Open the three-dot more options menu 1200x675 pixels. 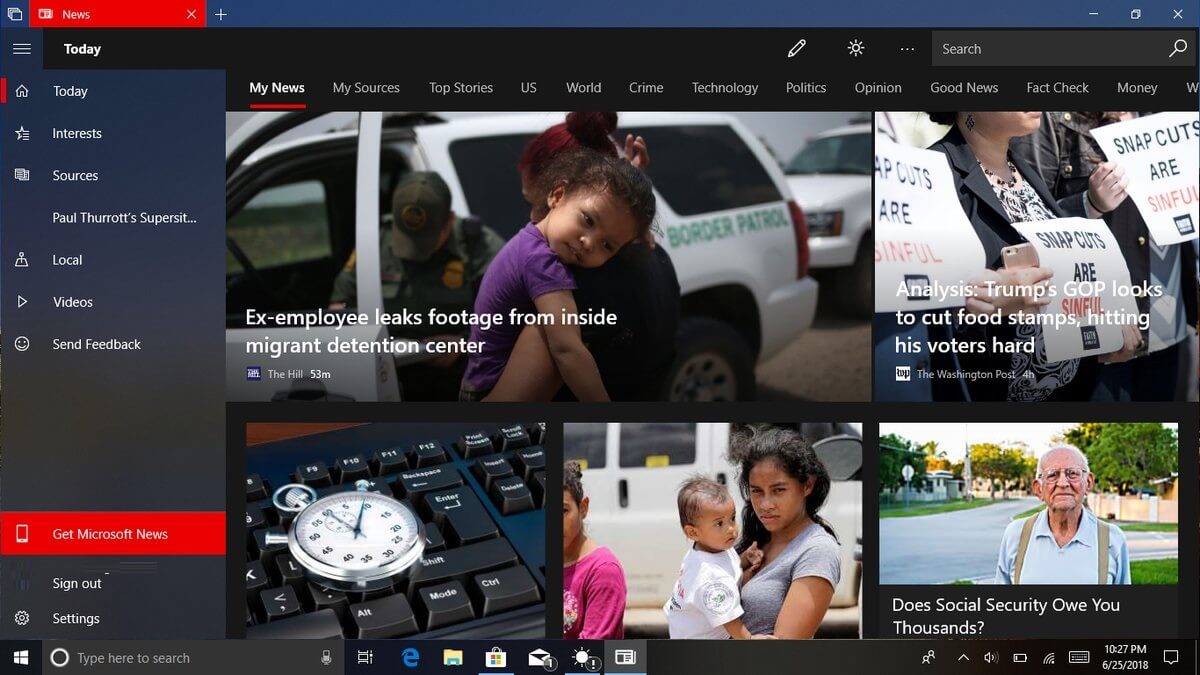click(907, 48)
